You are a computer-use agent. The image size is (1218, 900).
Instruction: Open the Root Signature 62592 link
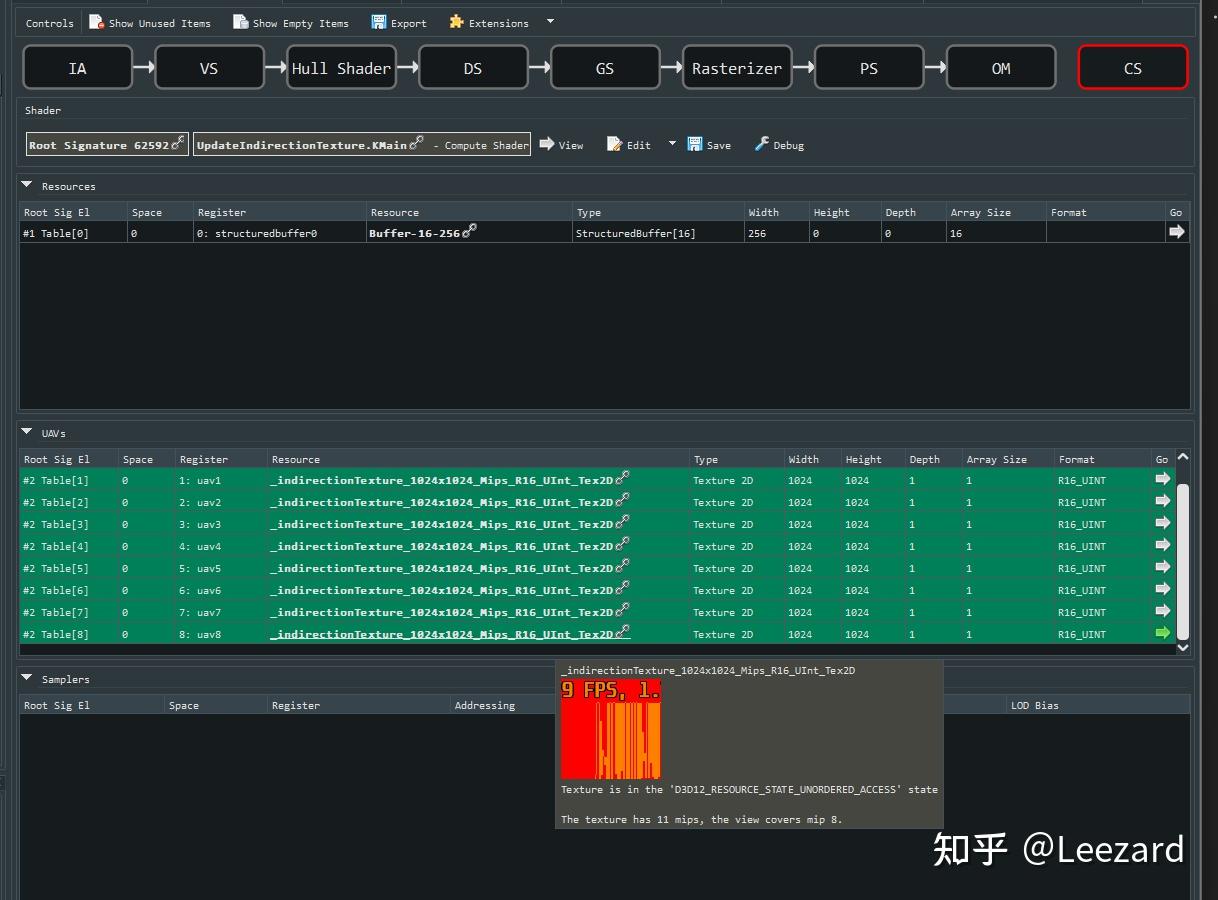[100, 144]
